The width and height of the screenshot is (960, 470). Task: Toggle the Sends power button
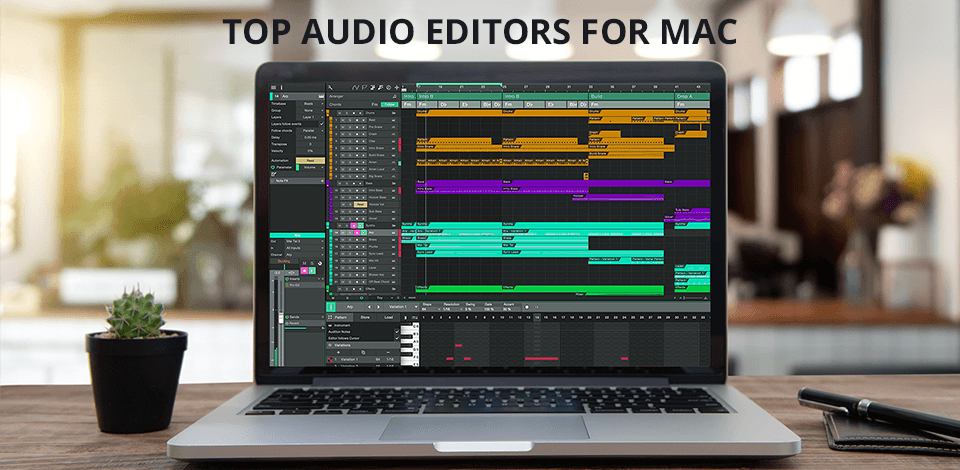click(287, 317)
